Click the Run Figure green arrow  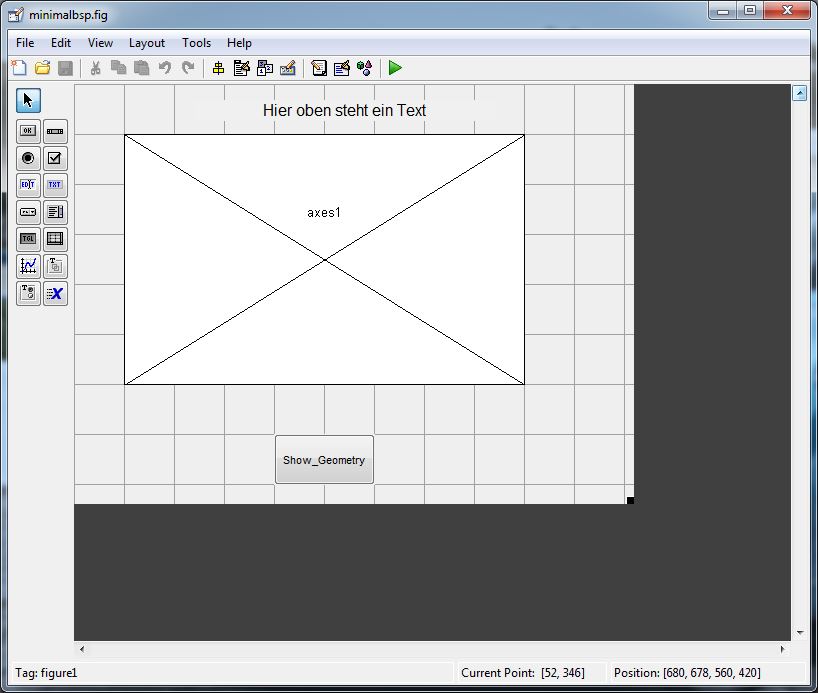395,68
